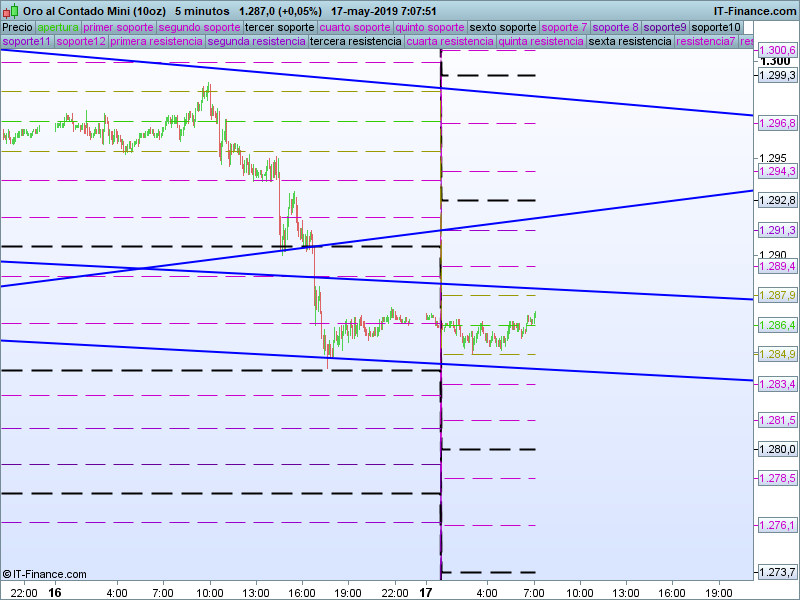This screenshot has height=600, width=800.
Task: Select the resistencia7 legend label
Action: 706,41
